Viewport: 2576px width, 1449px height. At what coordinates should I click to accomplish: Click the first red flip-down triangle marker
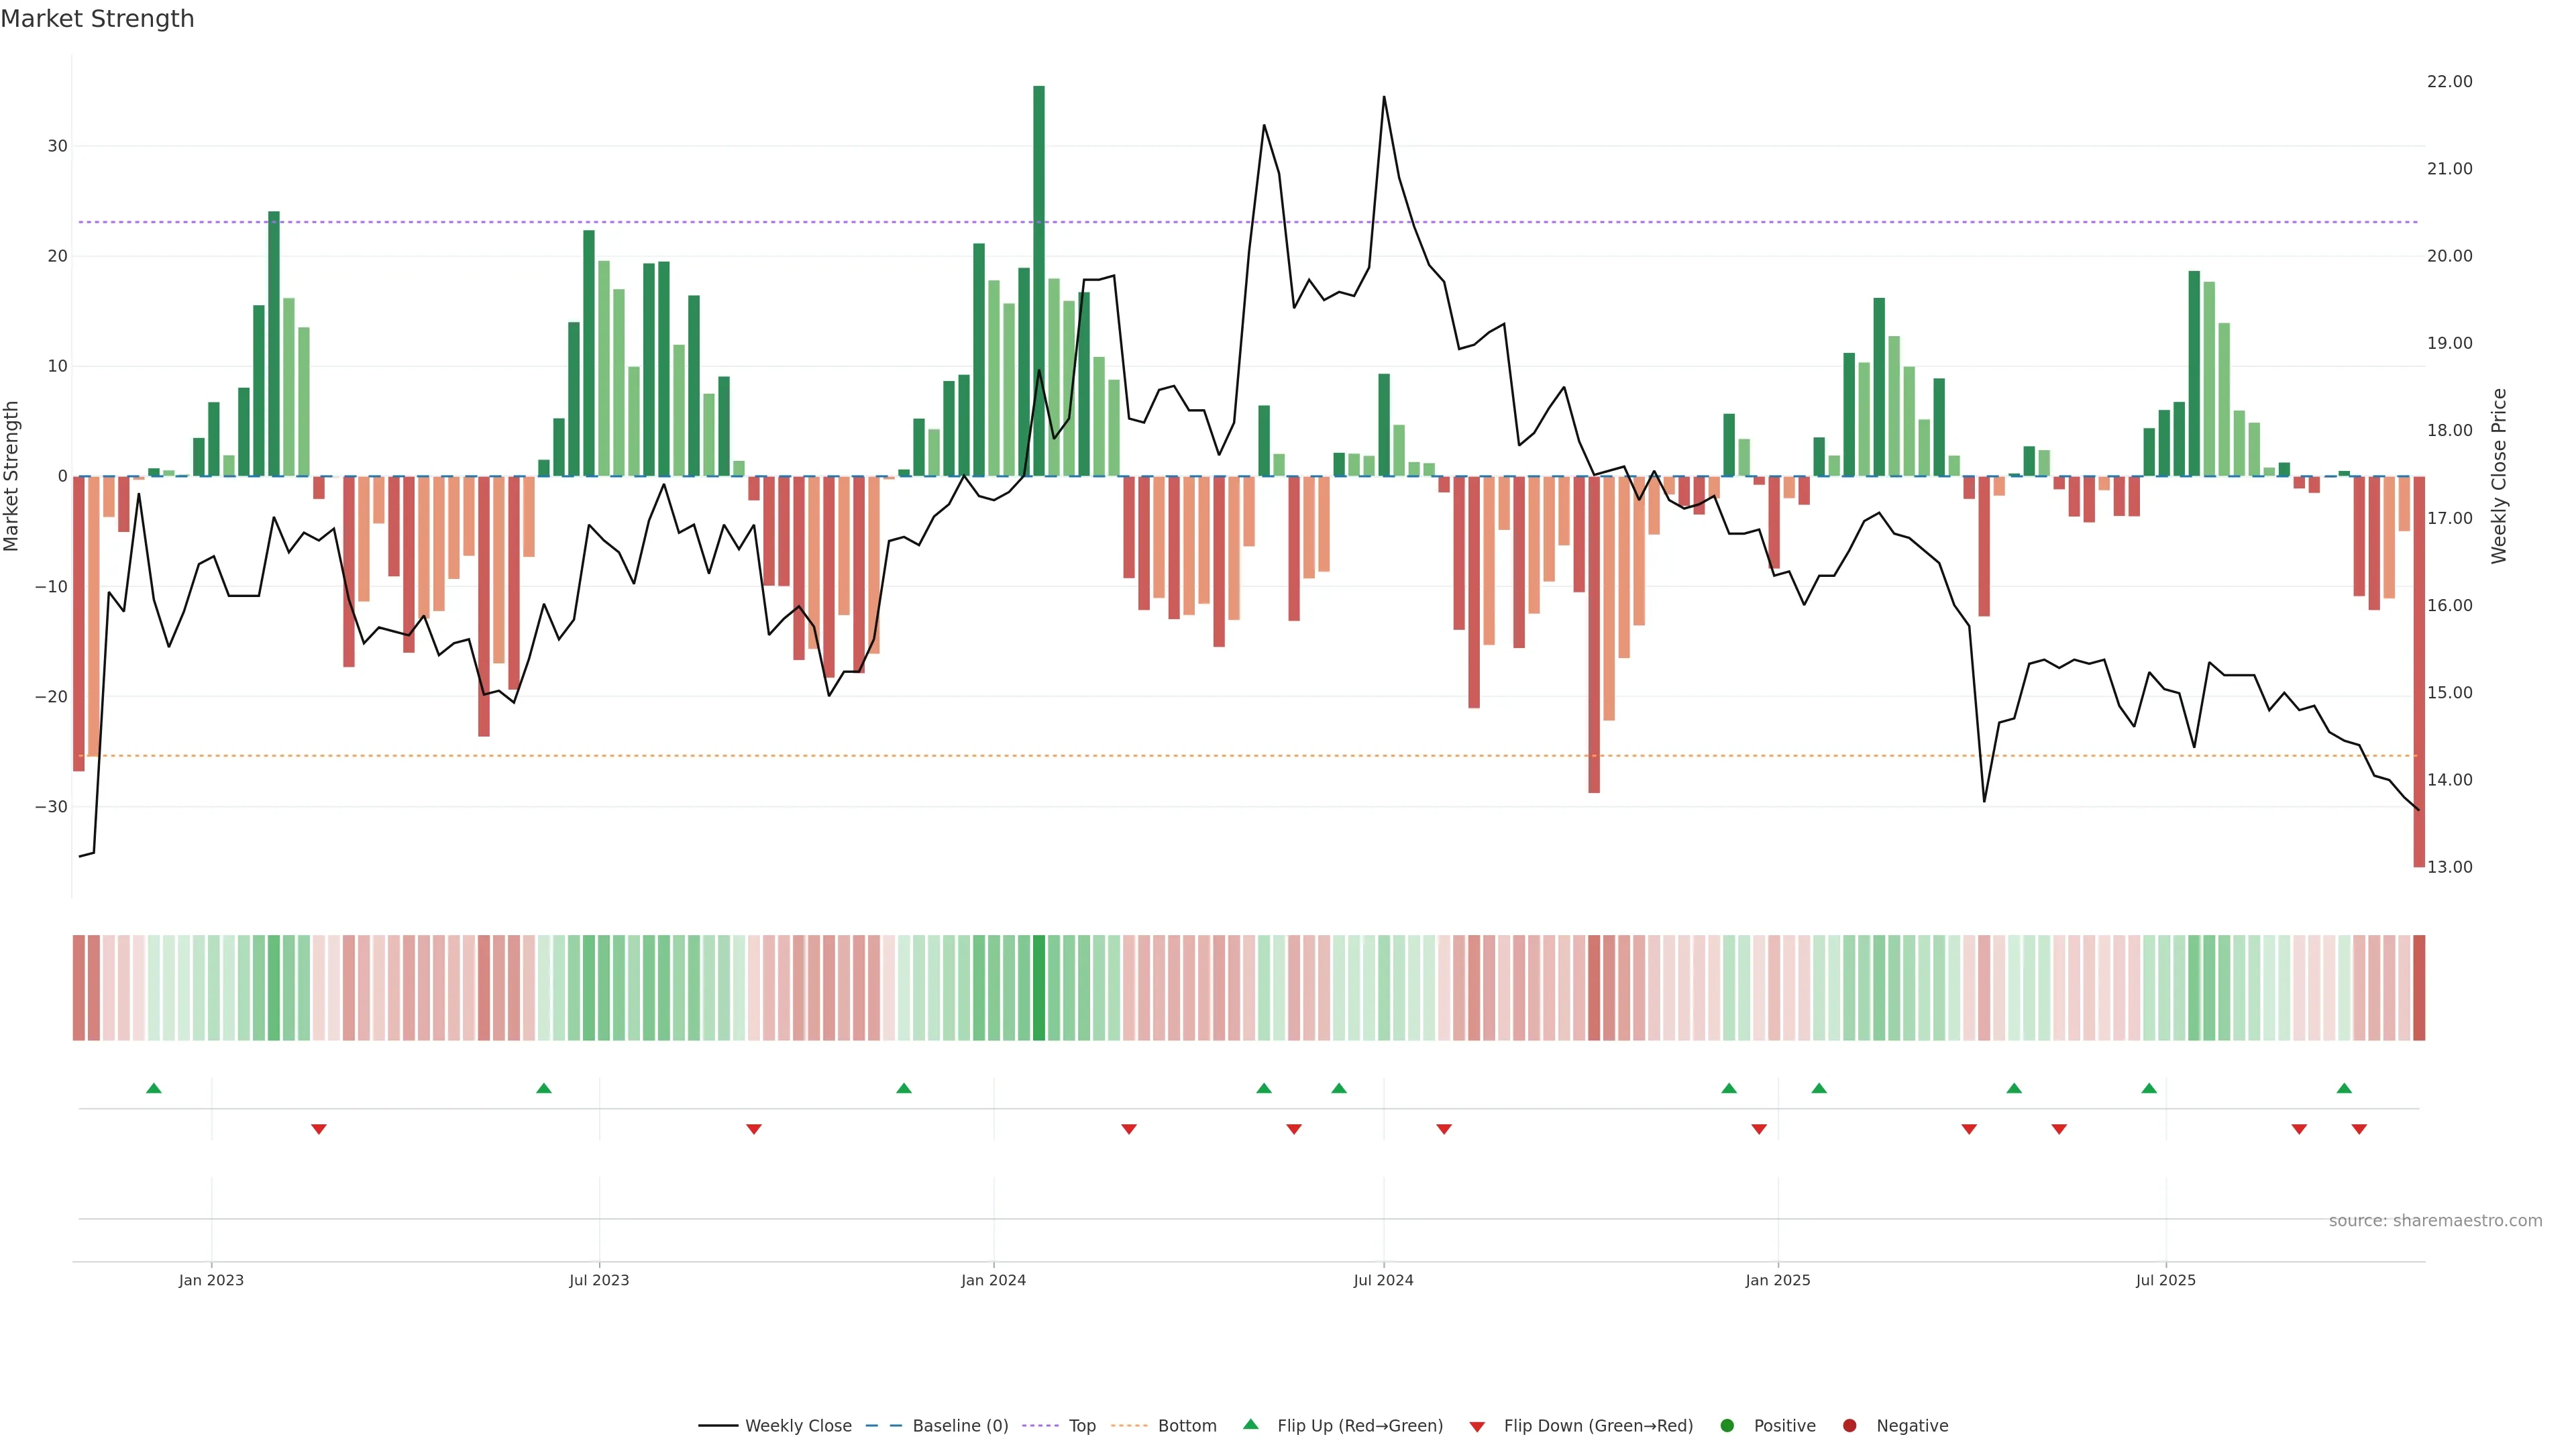pyautogui.click(x=319, y=1129)
